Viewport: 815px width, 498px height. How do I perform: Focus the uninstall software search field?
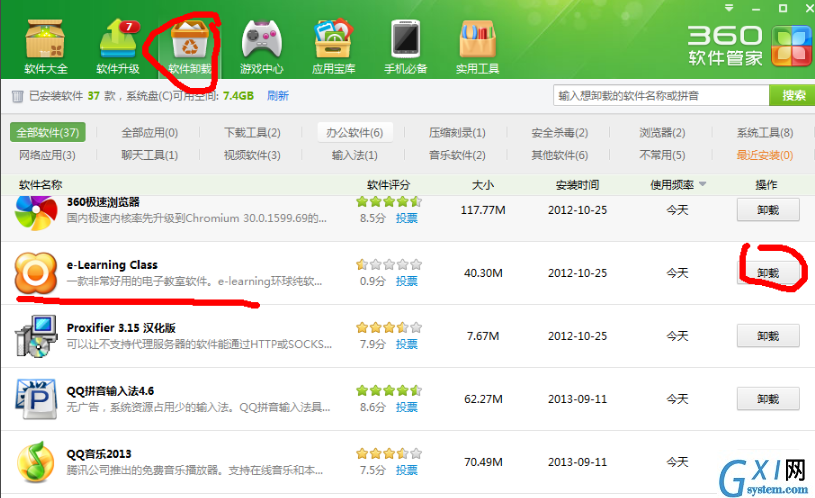661,95
